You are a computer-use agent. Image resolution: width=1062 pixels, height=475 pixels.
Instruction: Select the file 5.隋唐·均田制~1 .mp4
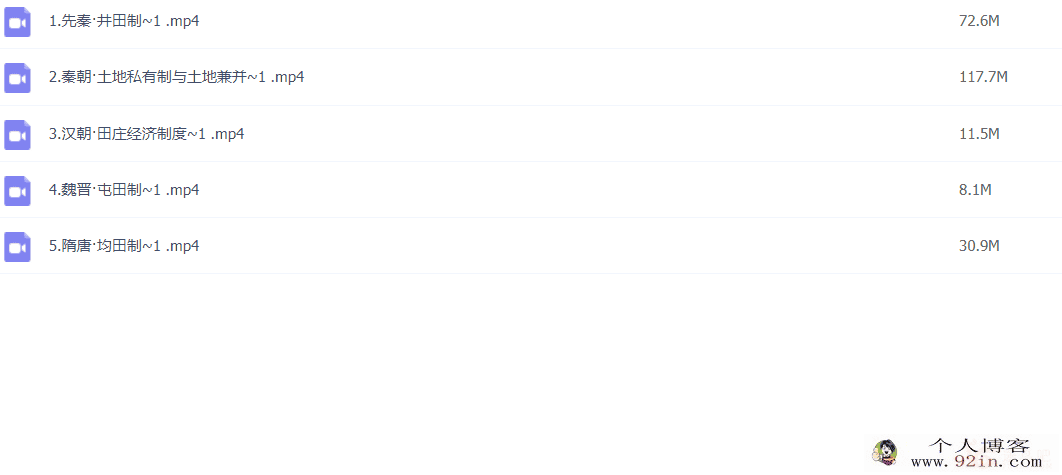[x=124, y=246]
